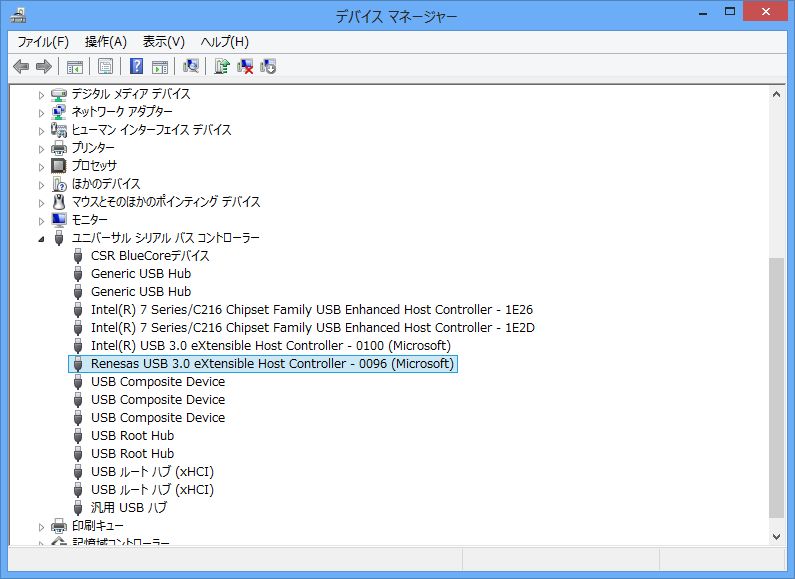Click the プロセッサ chip icon

59,166
